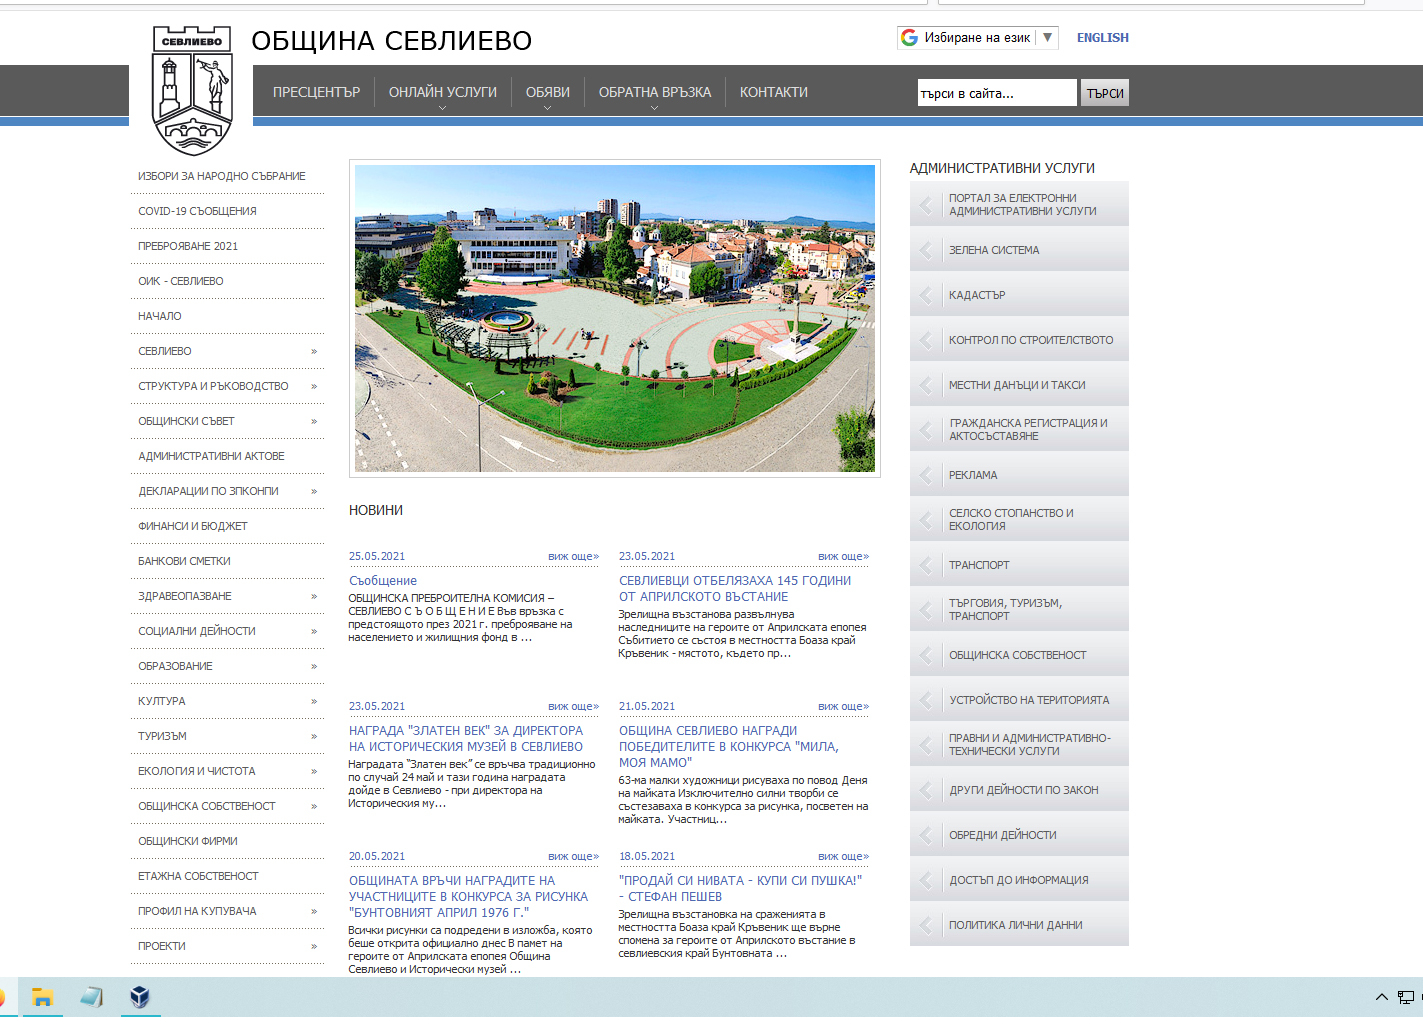This screenshot has height=1017, width=1423.
Task: Open the ПРЕСЦЕНТЪР menu item
Action: click(x=316, y=92)
